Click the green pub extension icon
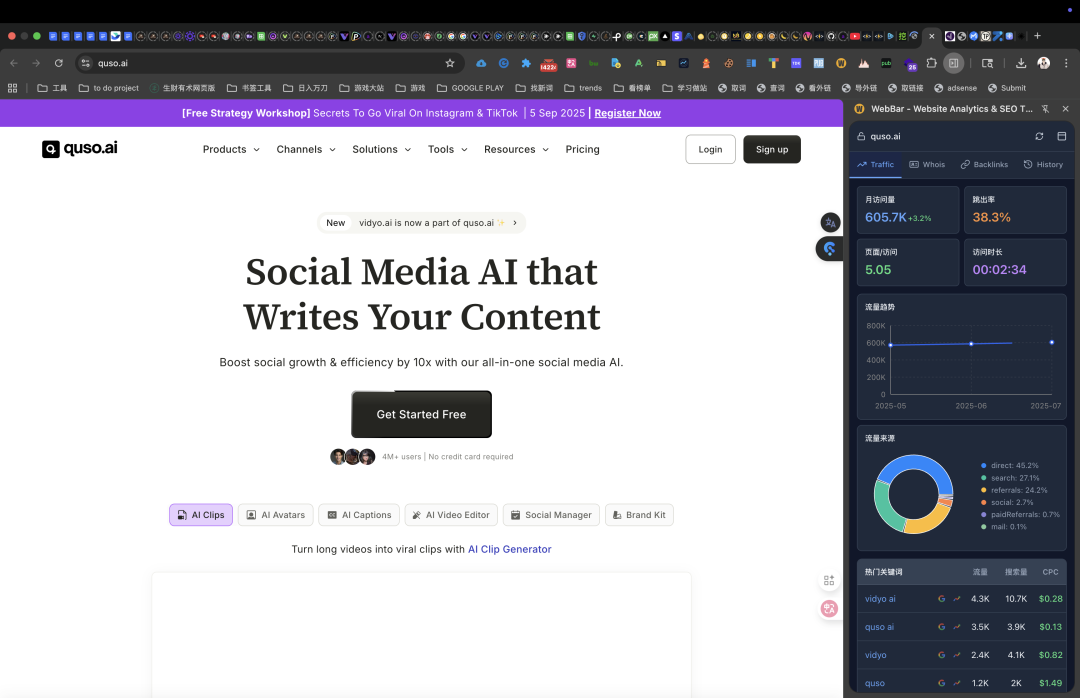The image size is (1080, 698). tap(886, 63)
